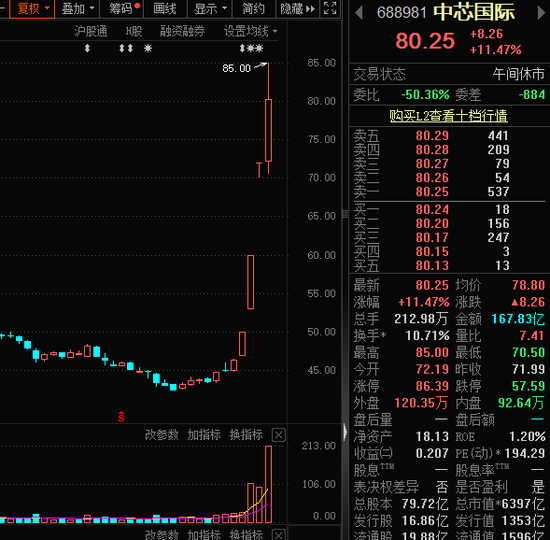
Task: Click the 卖一 volume 537
Action: click(x=498, y=192)
